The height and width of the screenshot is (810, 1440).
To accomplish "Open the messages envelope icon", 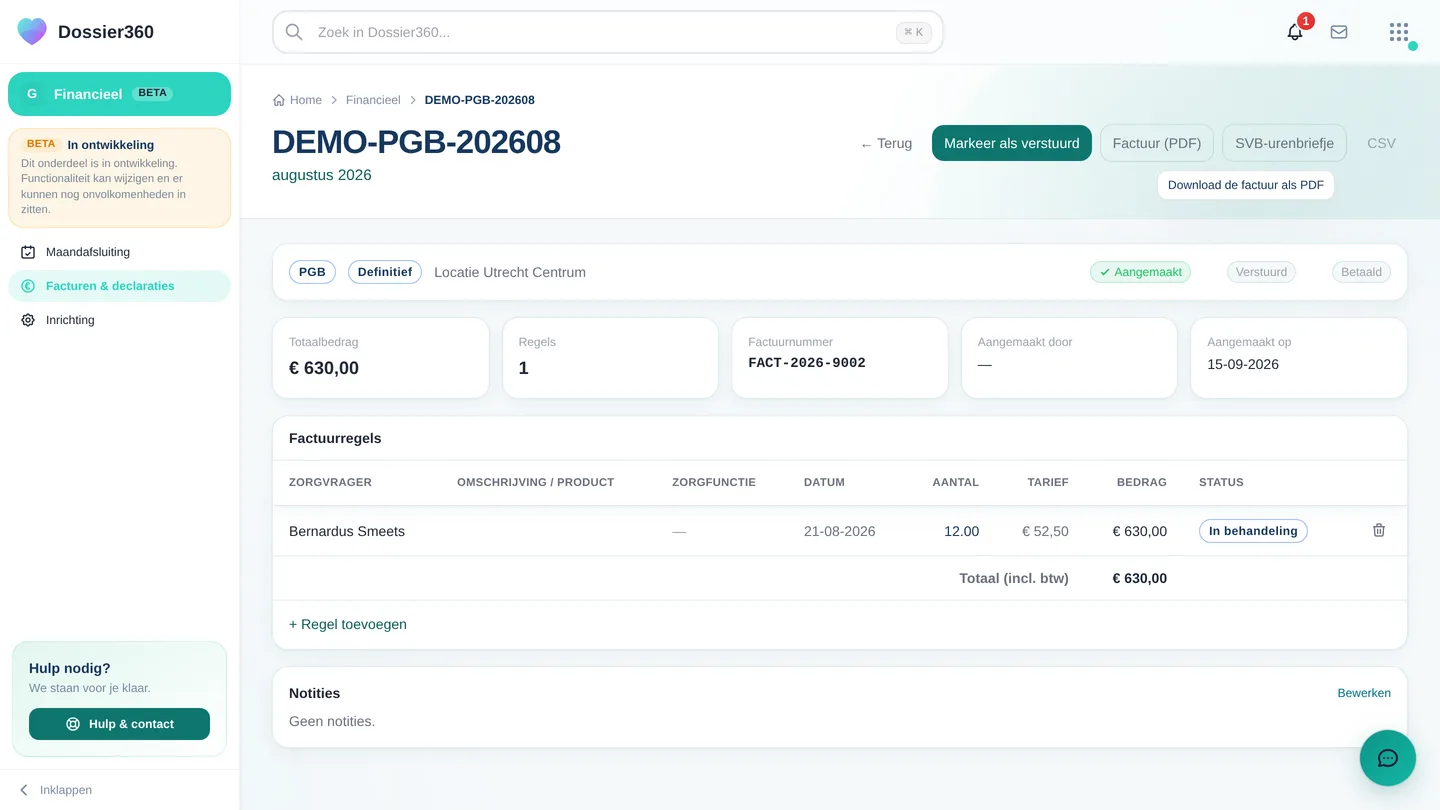I will click(x=1339, y=32).
